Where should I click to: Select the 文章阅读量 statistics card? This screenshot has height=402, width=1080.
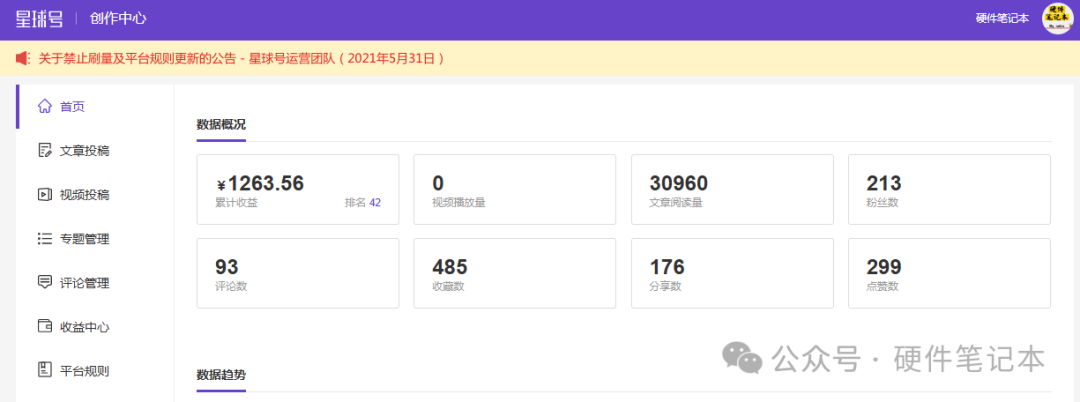[732, 189]
